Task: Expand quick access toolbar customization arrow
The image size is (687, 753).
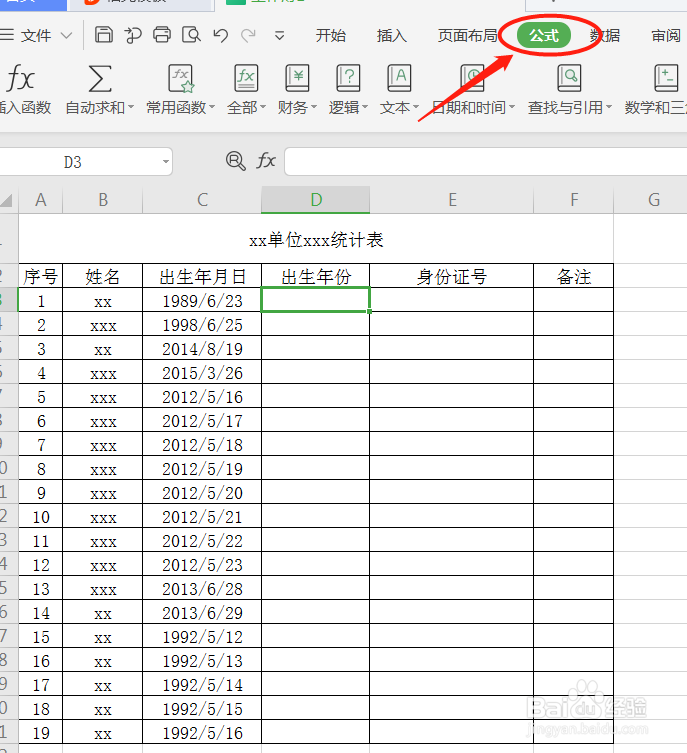Action: tap(279, 36)
